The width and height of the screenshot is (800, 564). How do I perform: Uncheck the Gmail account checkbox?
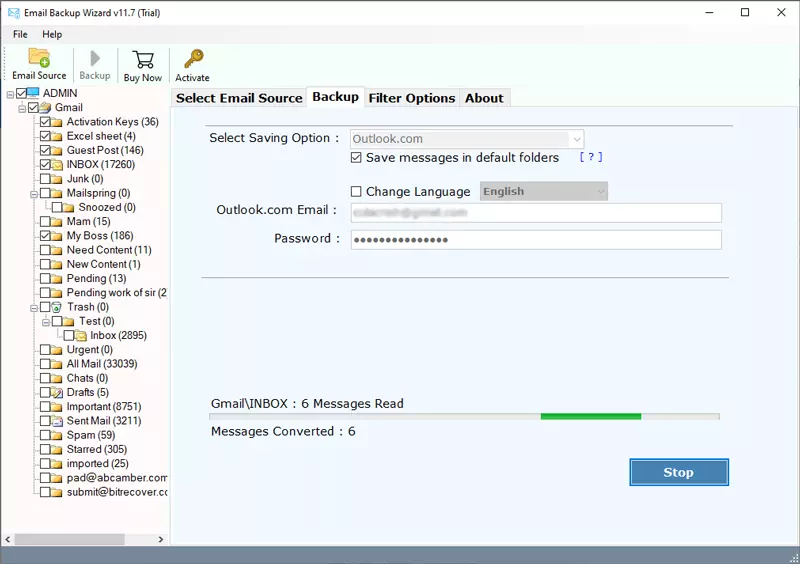pyautogui.click(x=34, y=107)
